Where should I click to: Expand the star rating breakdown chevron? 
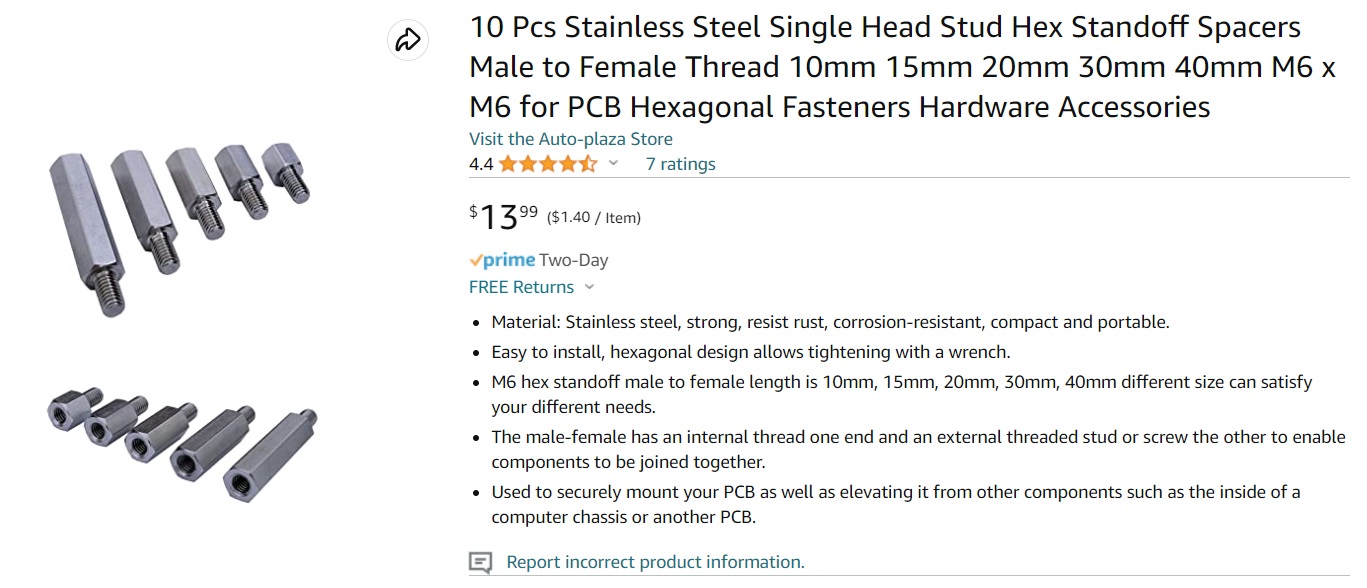click(x=614, y=164)
